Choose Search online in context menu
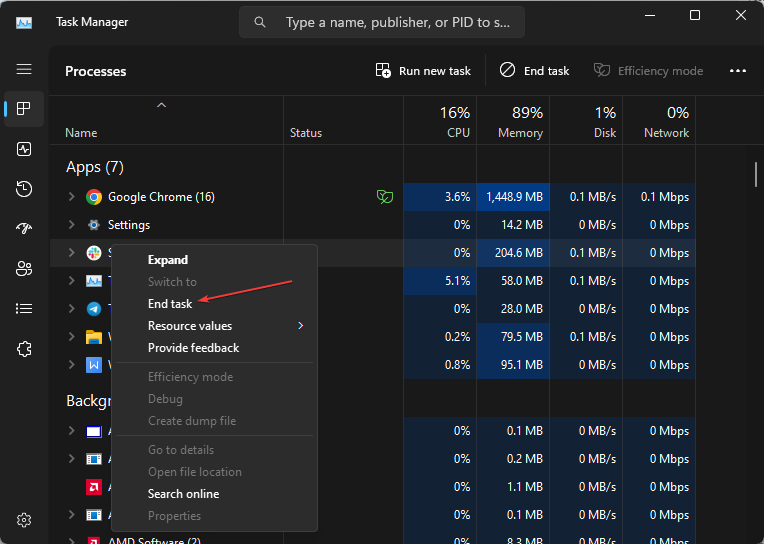This screenshot has width=764, height=544. point(183,494)
